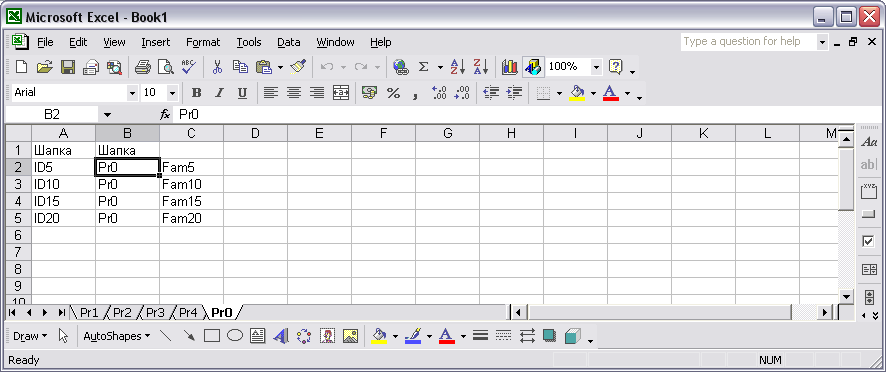The width and height of the screenshot is (886, 372).
Task: Decrease indent of cell
Action: tap(491, 93)
